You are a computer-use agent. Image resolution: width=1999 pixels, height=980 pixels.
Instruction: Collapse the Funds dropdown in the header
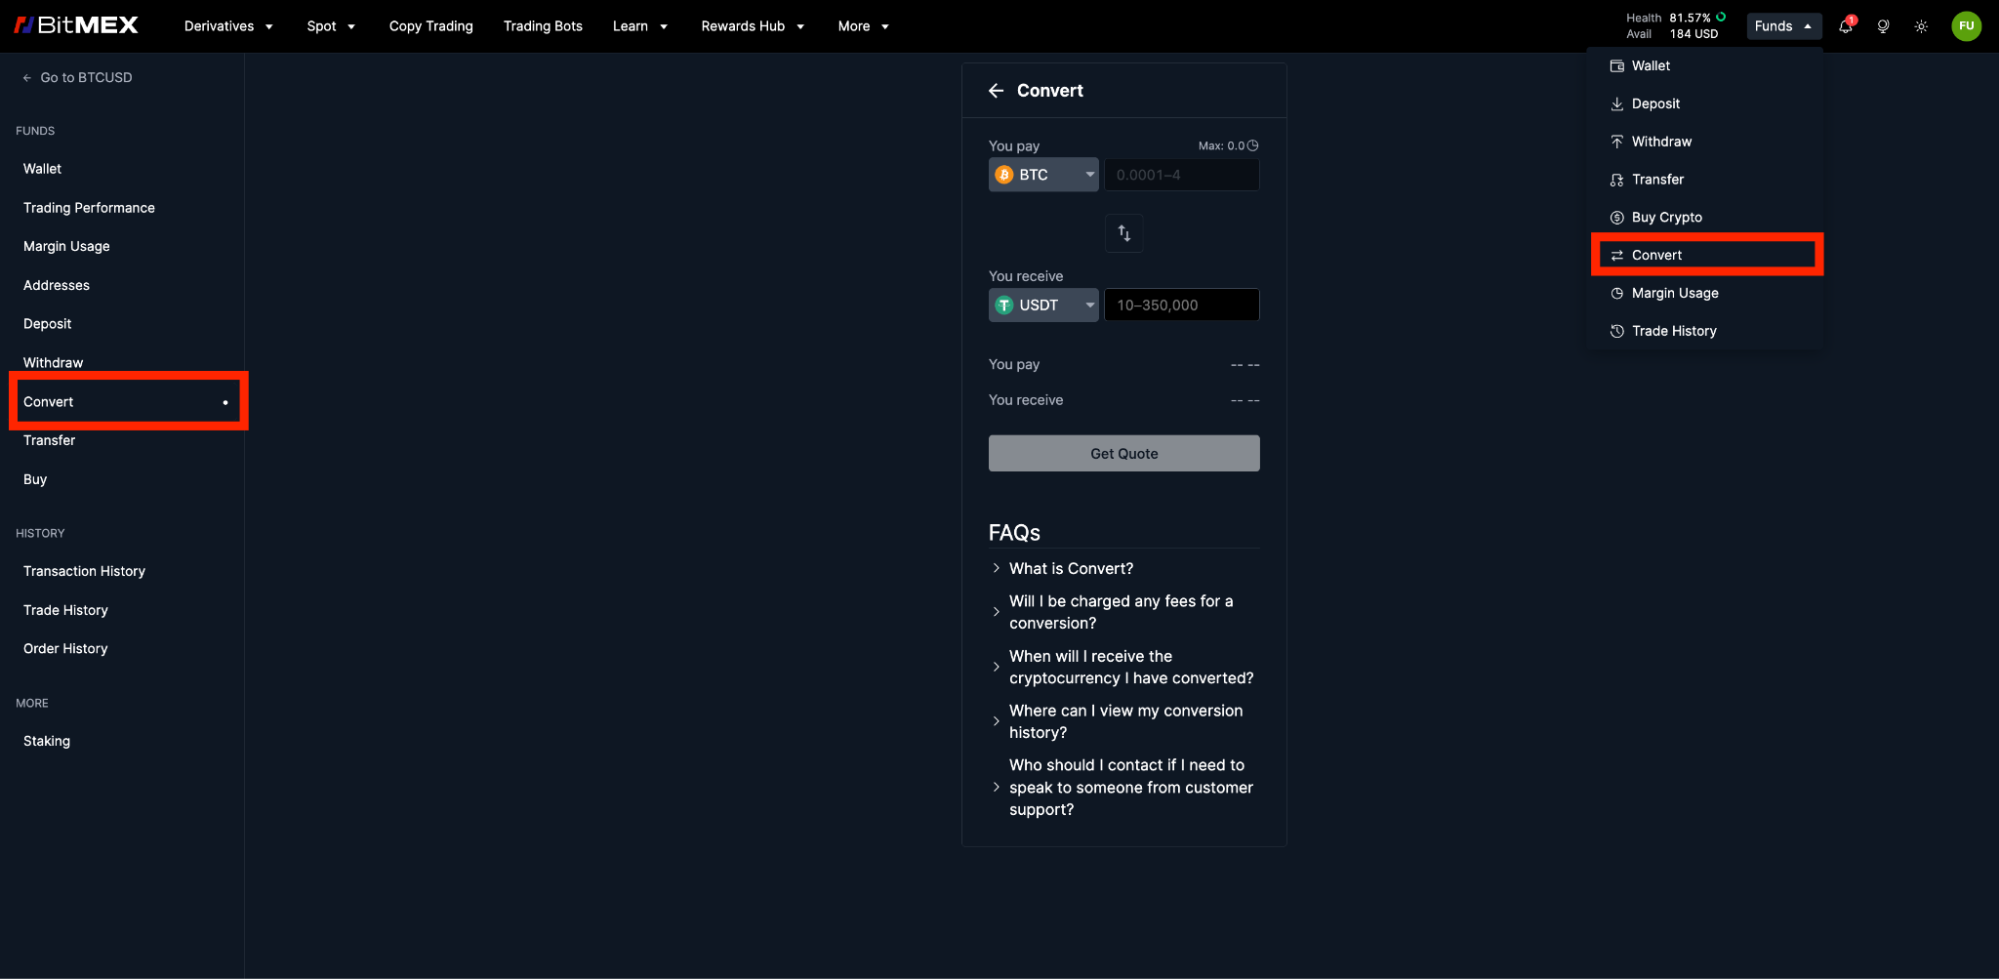tap(1783, 26)
